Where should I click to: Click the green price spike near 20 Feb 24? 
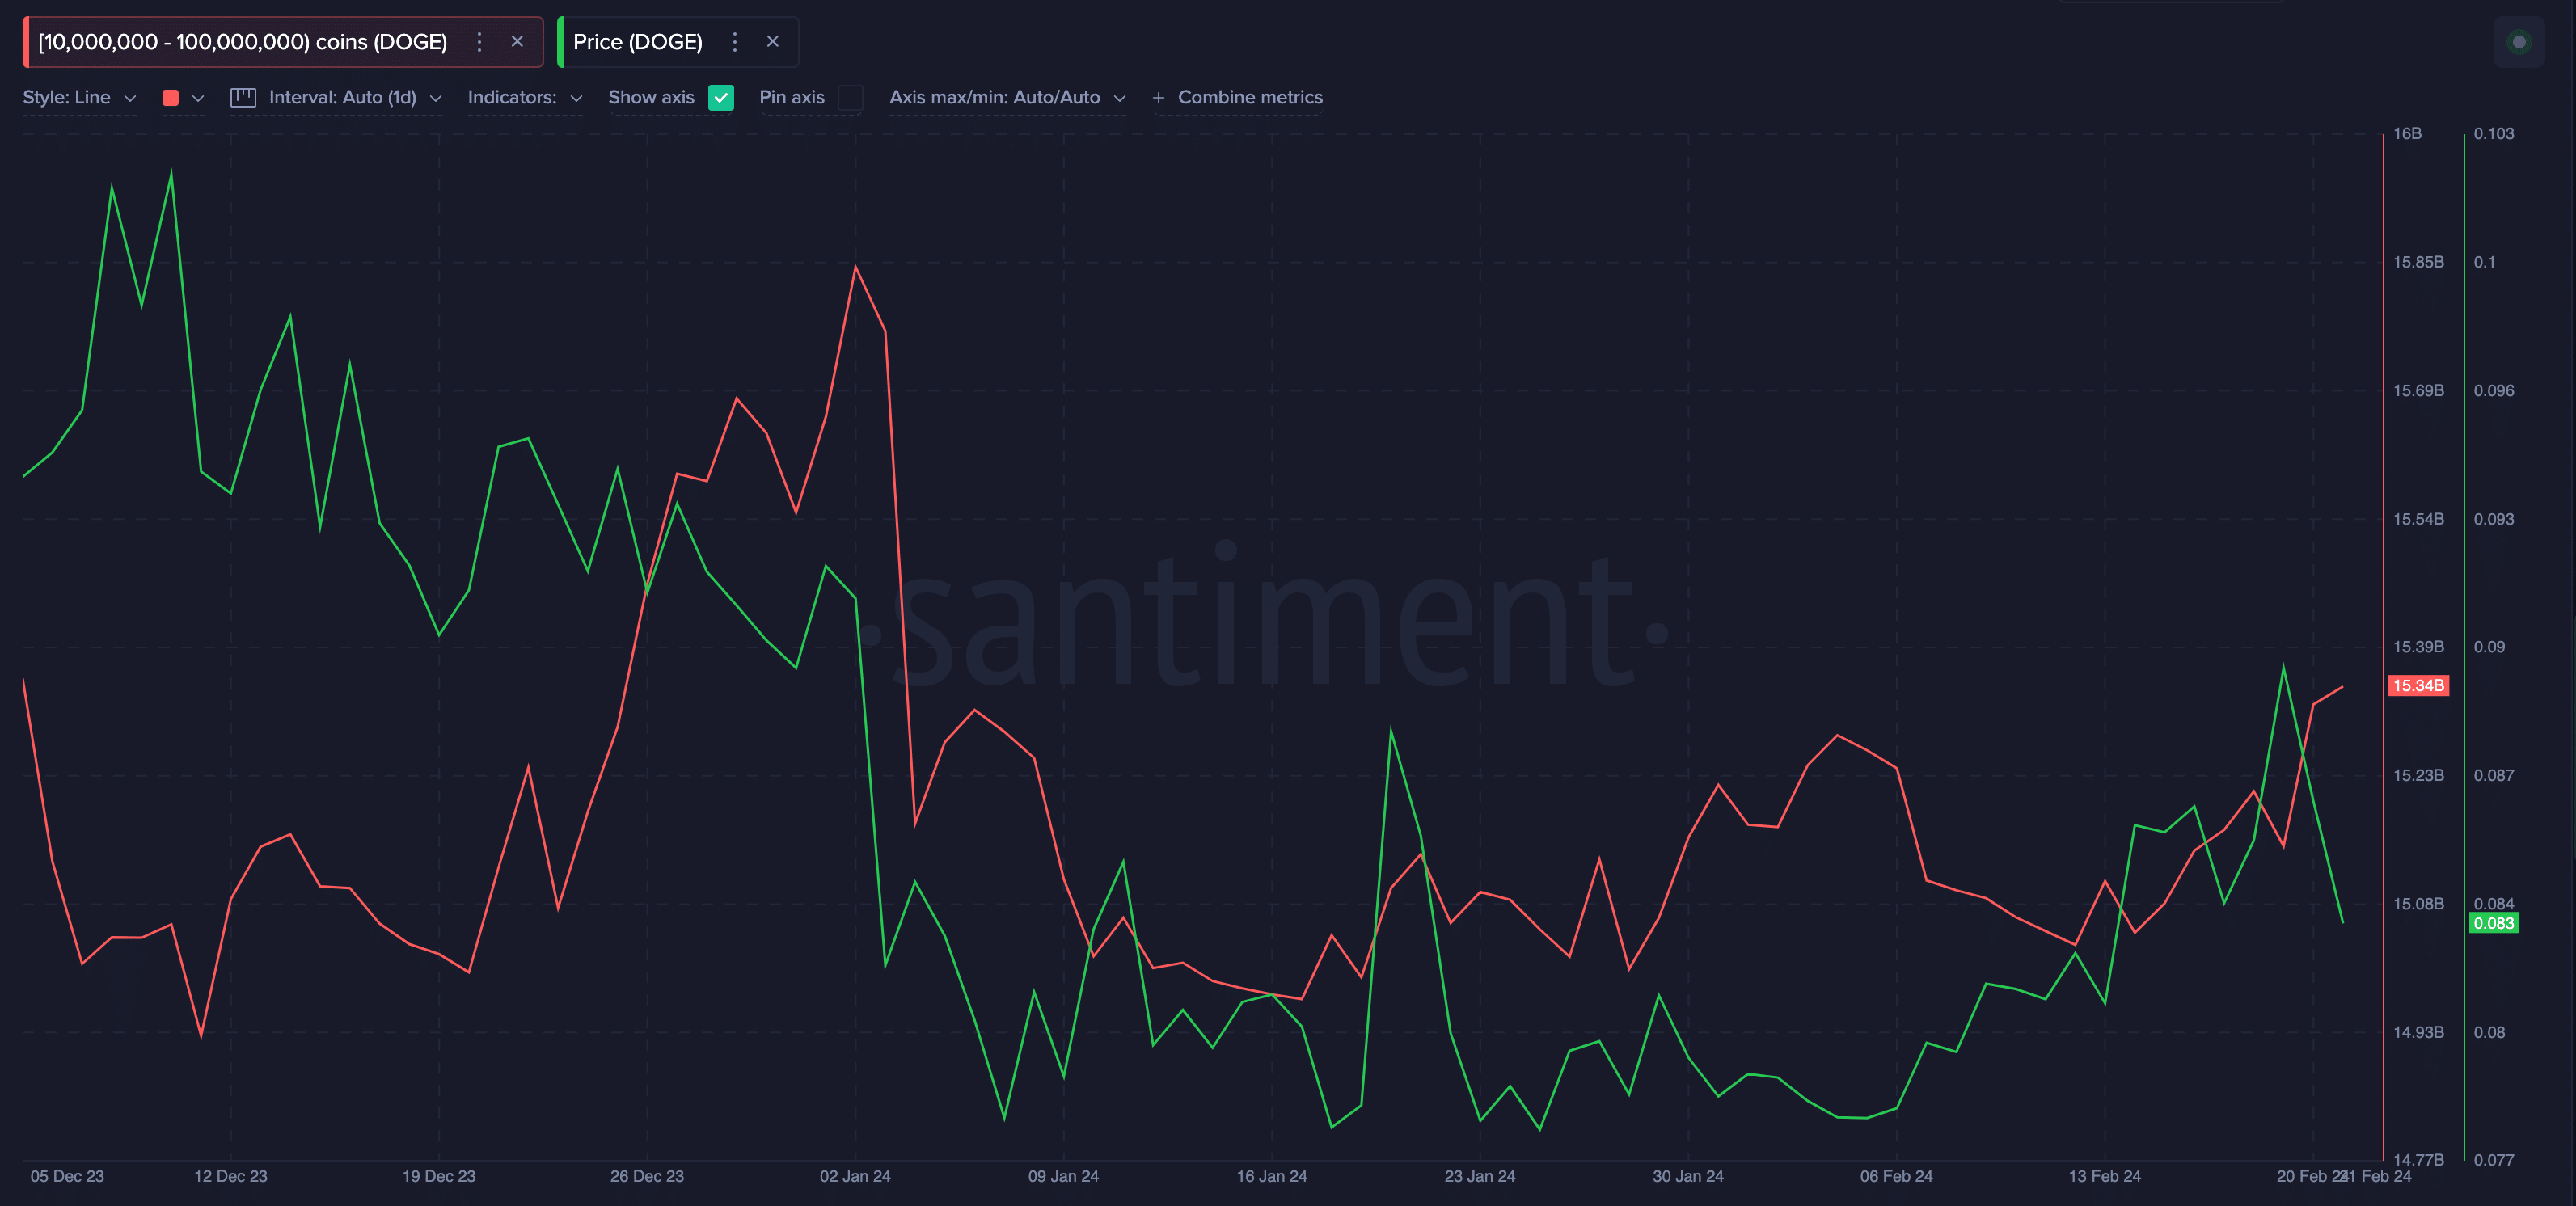(x=2283, y=667)
